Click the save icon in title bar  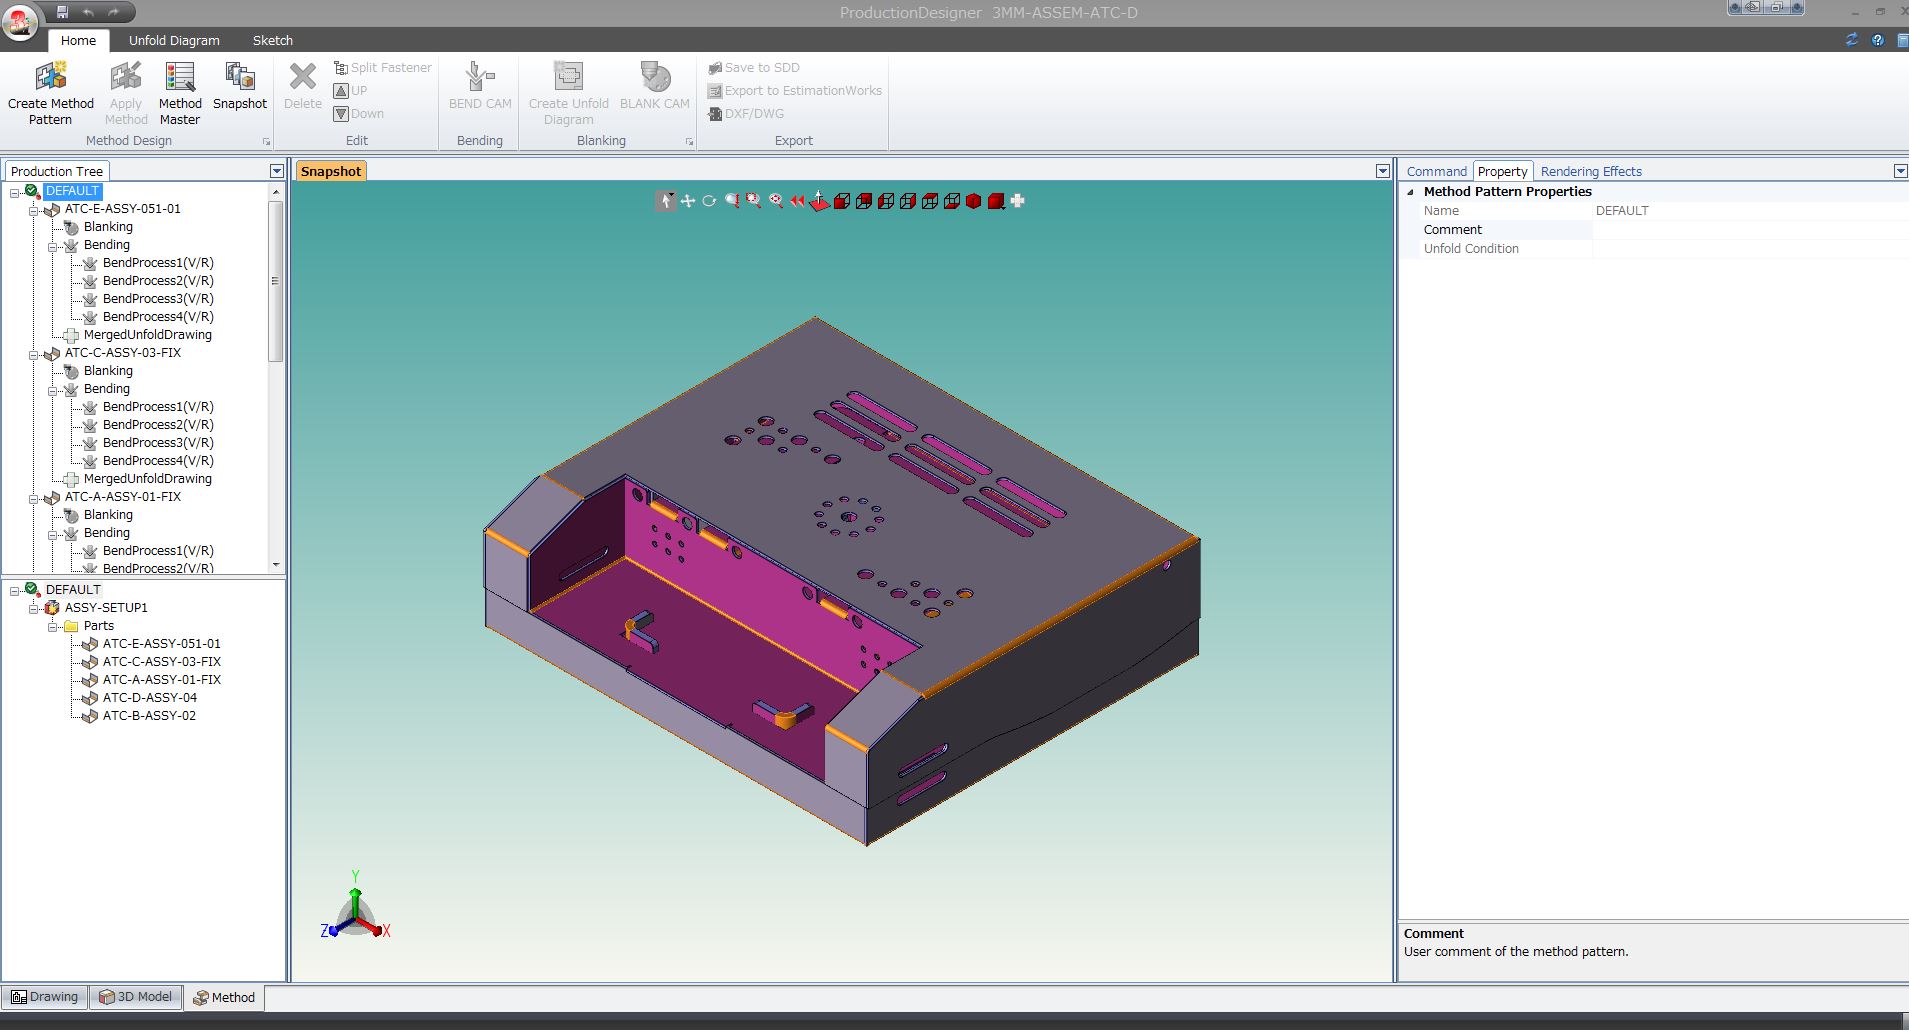[x=62, y=12]
